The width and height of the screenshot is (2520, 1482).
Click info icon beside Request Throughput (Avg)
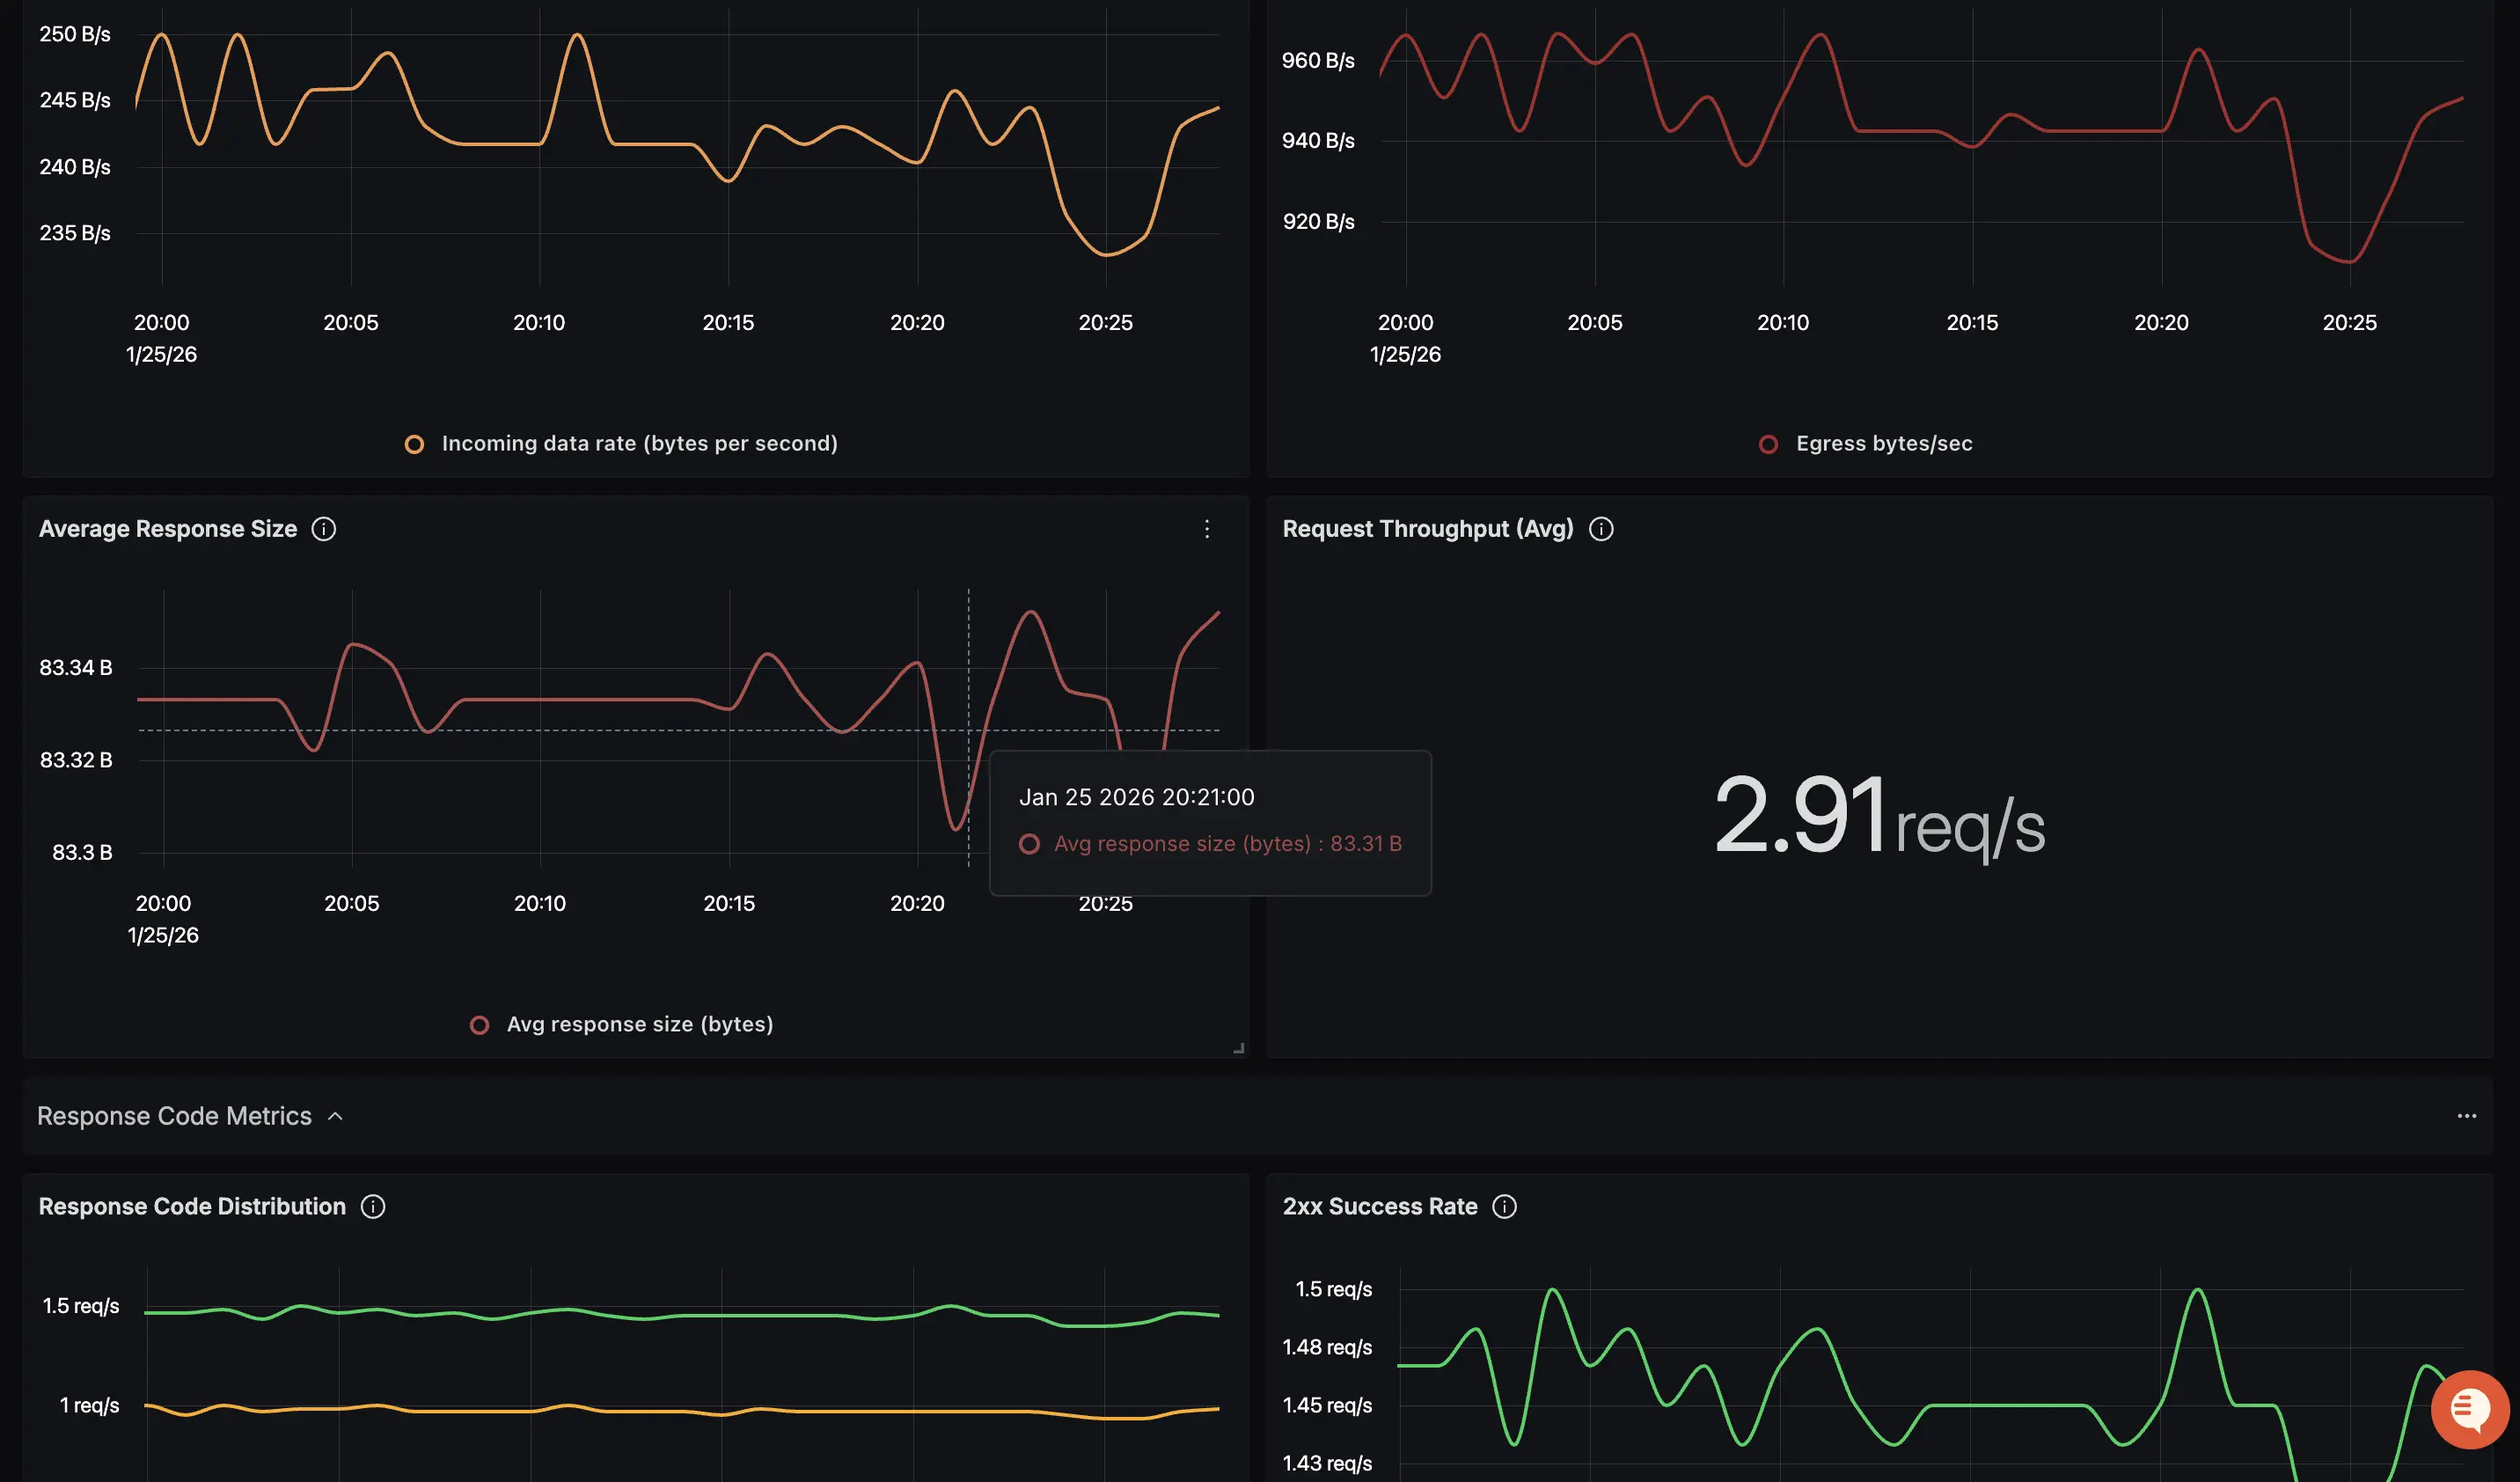pos(1600,529)
